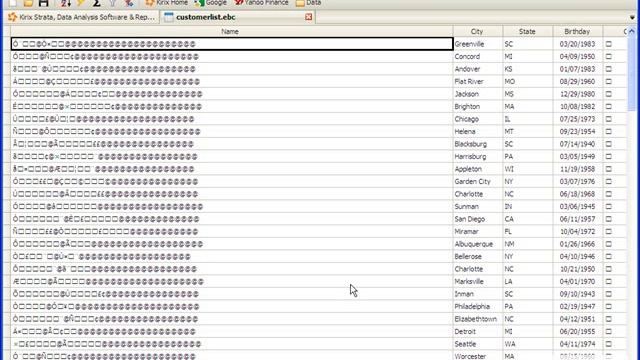Viewport: 640px width, 360px height.
Task: Select the state MO cell
Action: click(x=528, y=82)
